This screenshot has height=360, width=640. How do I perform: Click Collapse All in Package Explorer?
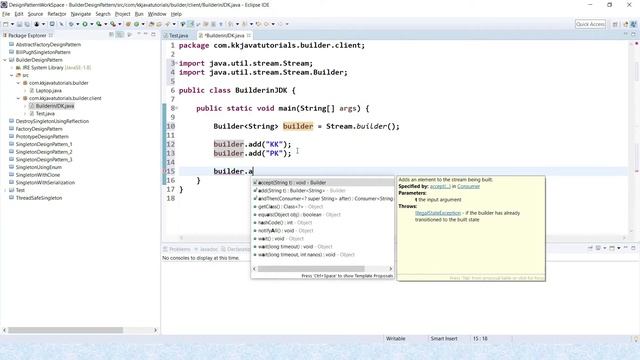[x=111, y=35]
